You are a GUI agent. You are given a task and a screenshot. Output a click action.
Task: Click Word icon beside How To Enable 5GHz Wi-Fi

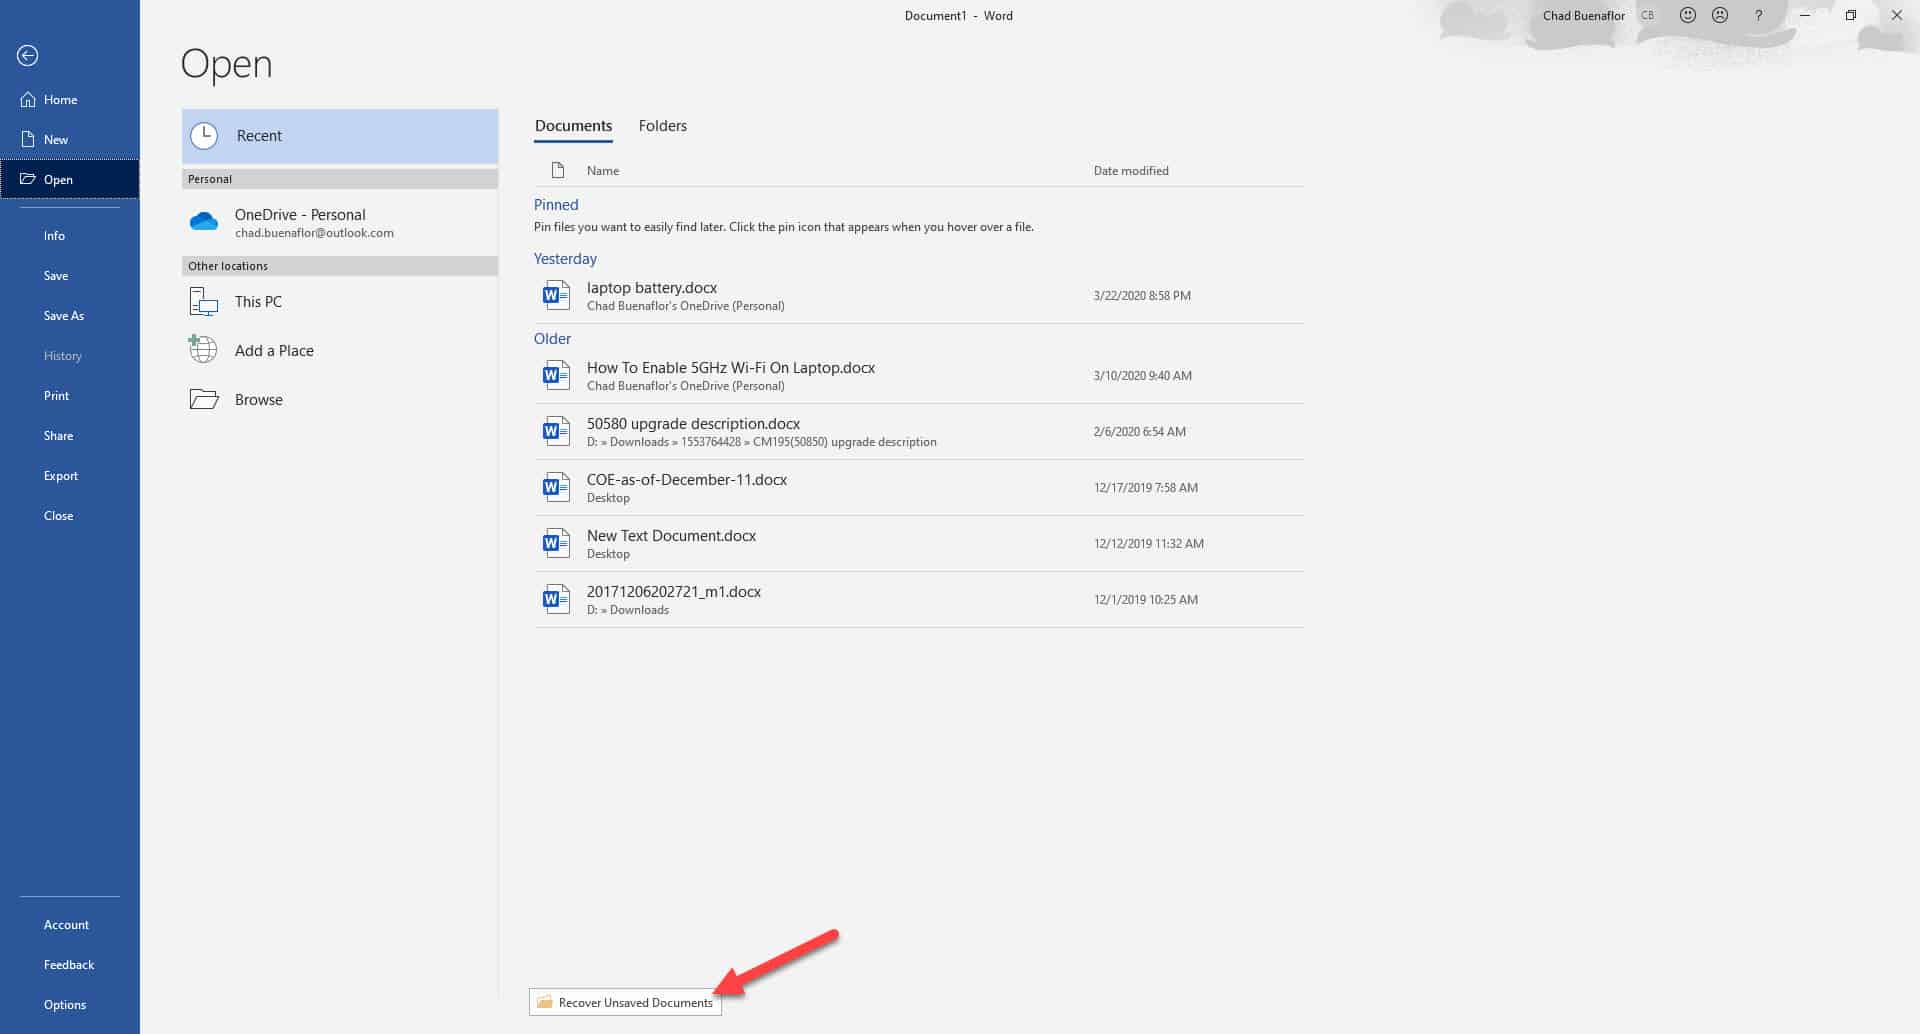click(556, 375)
